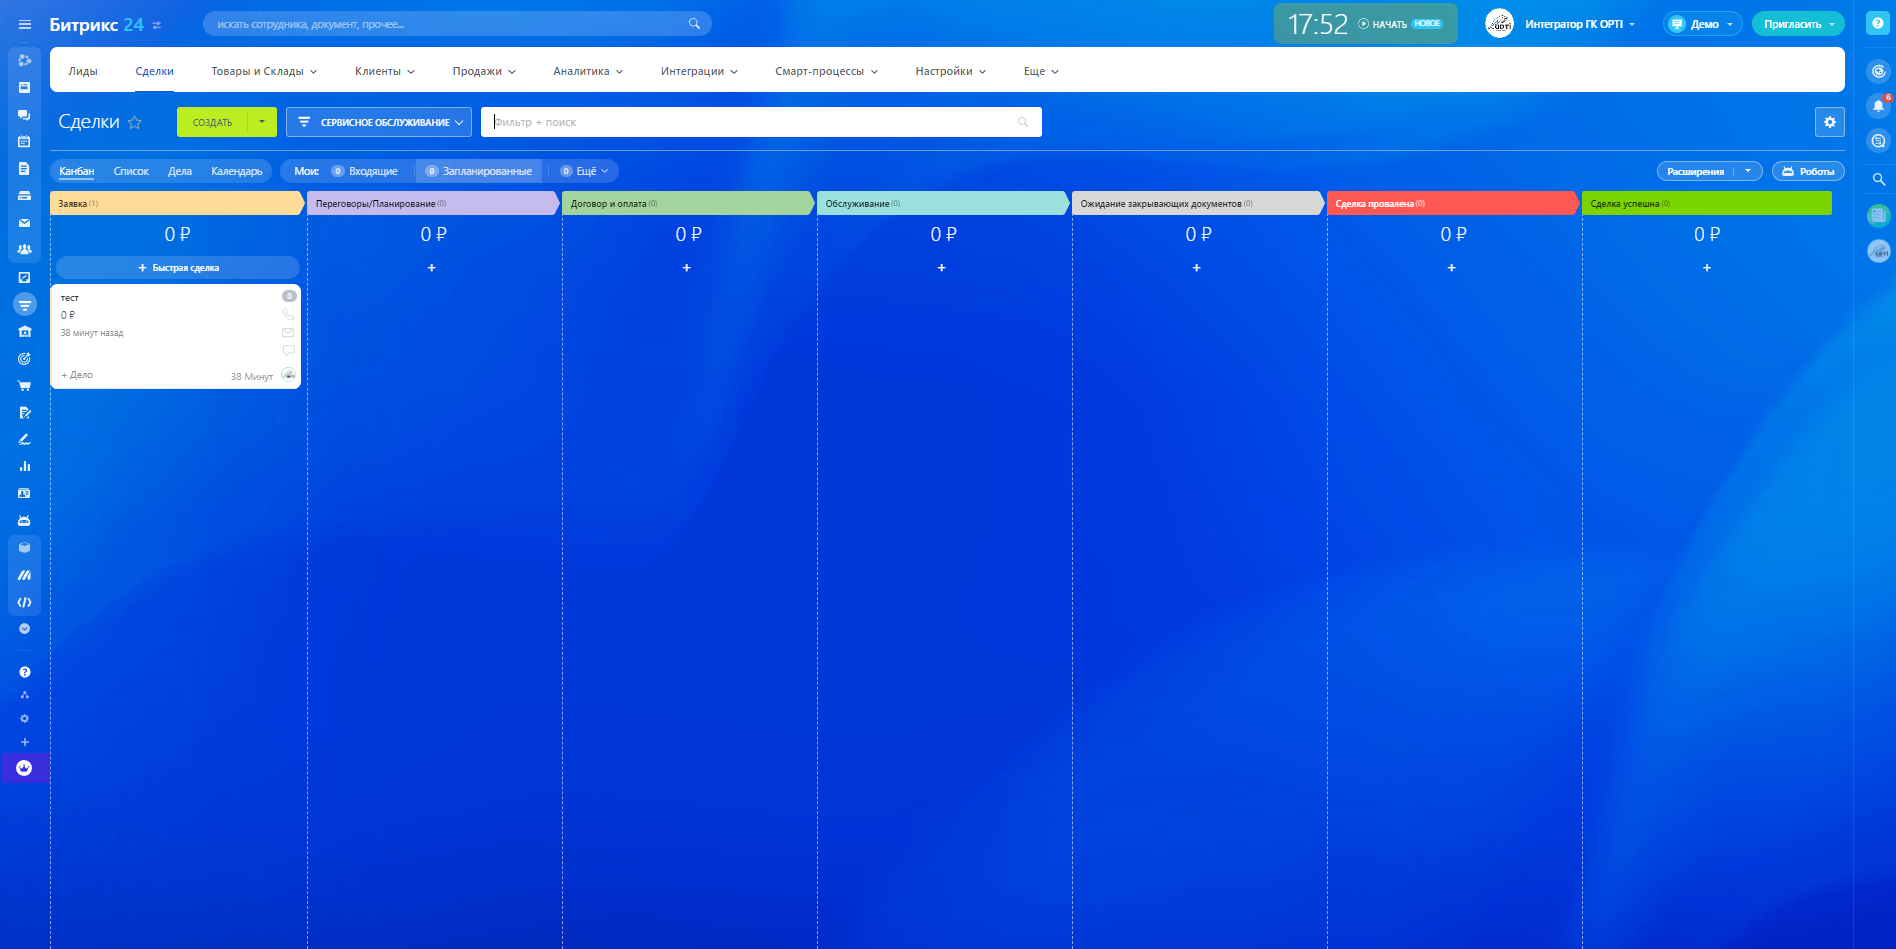
Task: Open the Сделки tab
Action: point(155,71)
